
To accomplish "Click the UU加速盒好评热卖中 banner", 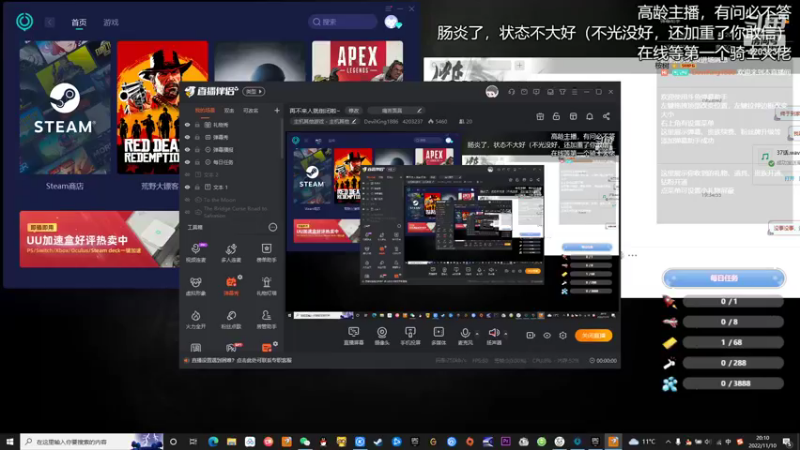I will coord(99,239).
